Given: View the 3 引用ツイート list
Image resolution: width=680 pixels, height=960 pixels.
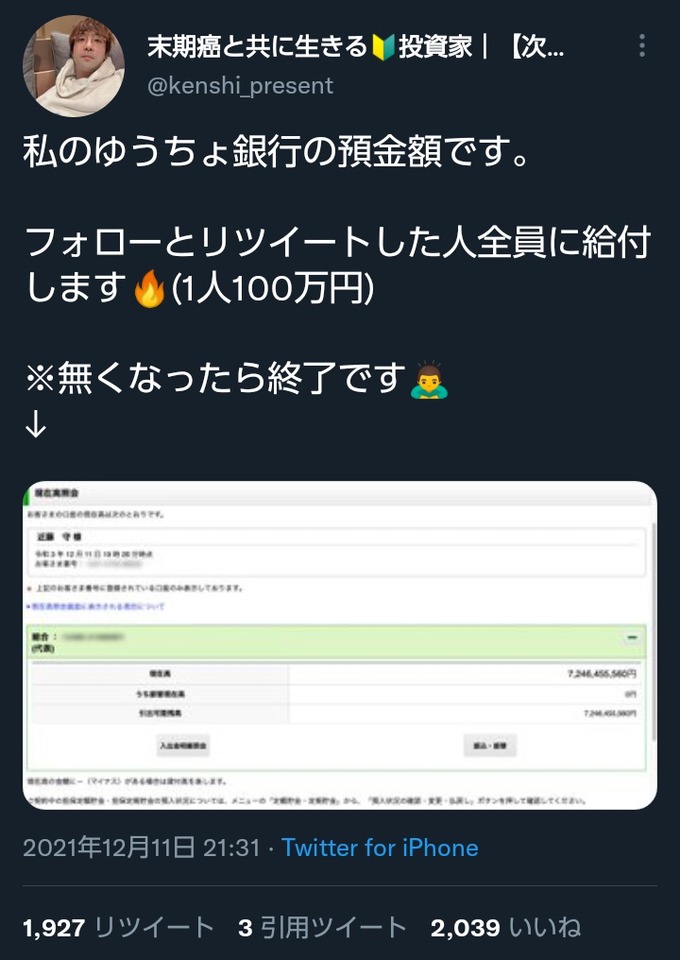Looking at the screenshot, I should point(323,928).
